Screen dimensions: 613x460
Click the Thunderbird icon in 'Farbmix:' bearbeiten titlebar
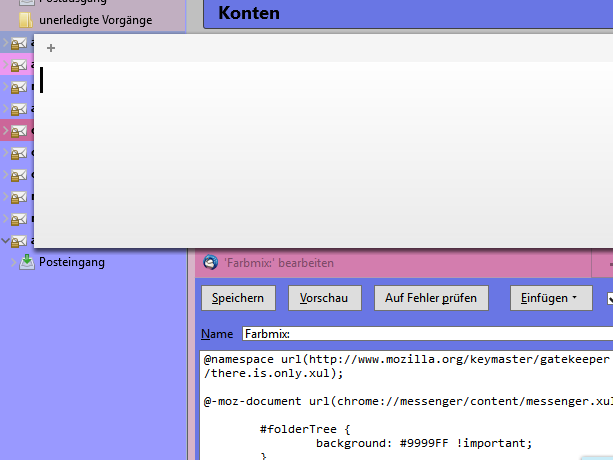pyautogui.click(x=211, y=263)
